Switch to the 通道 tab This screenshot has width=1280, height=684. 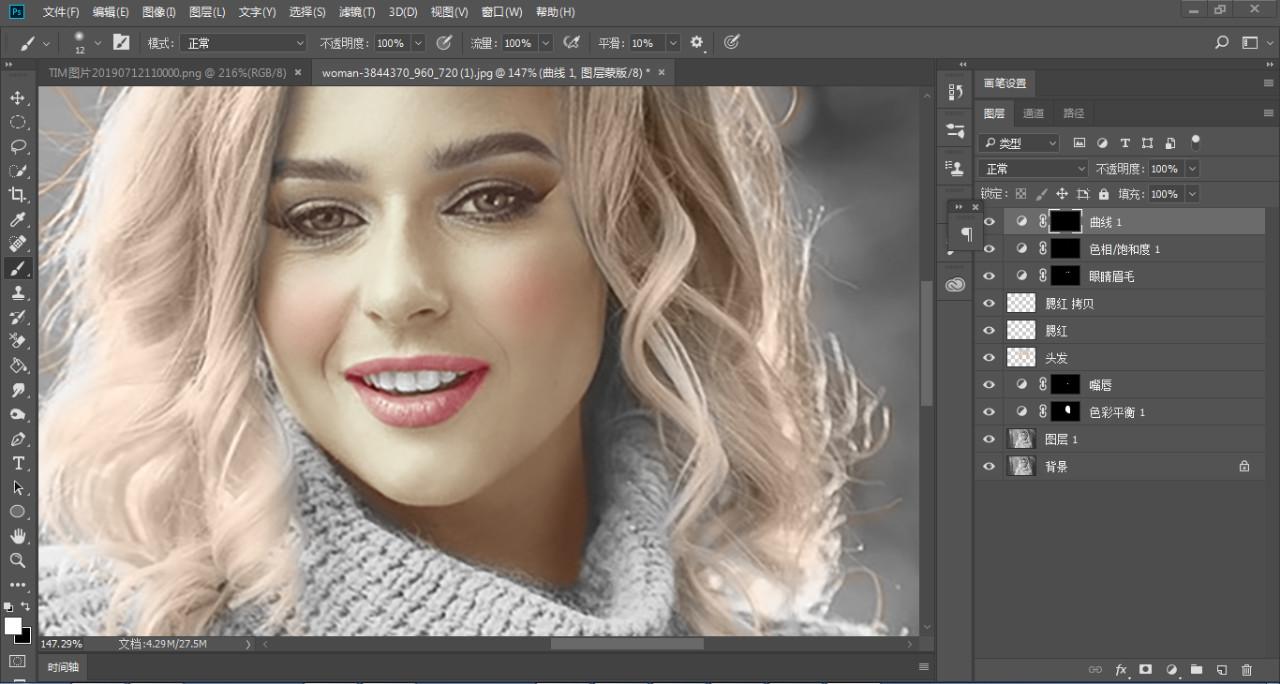coord(1034,113)
